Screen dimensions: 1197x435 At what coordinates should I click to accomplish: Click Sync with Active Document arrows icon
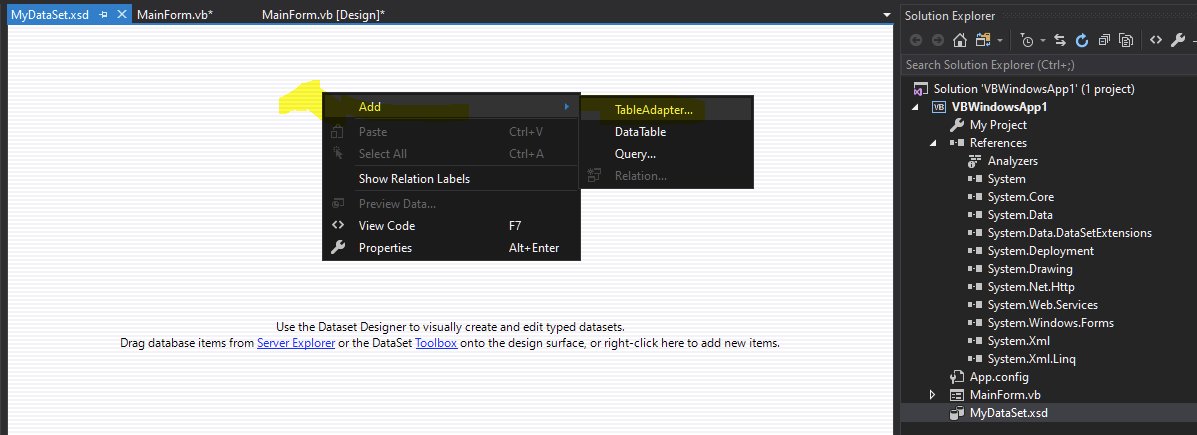pyautogui.click(x=1060, y=40)
